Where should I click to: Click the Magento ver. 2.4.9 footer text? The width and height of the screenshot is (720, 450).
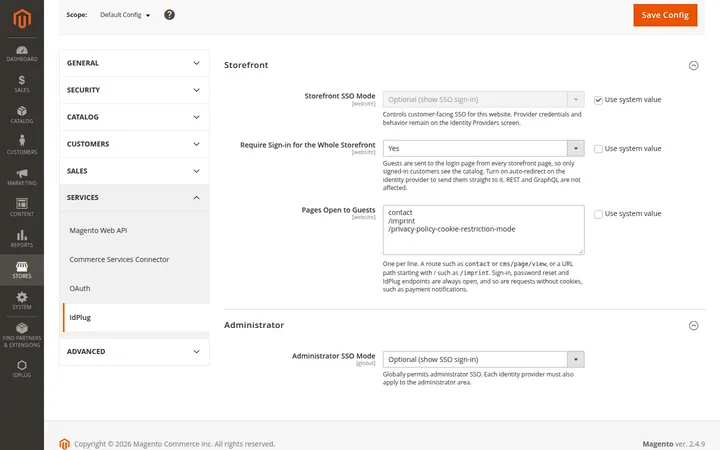(673, 444)
